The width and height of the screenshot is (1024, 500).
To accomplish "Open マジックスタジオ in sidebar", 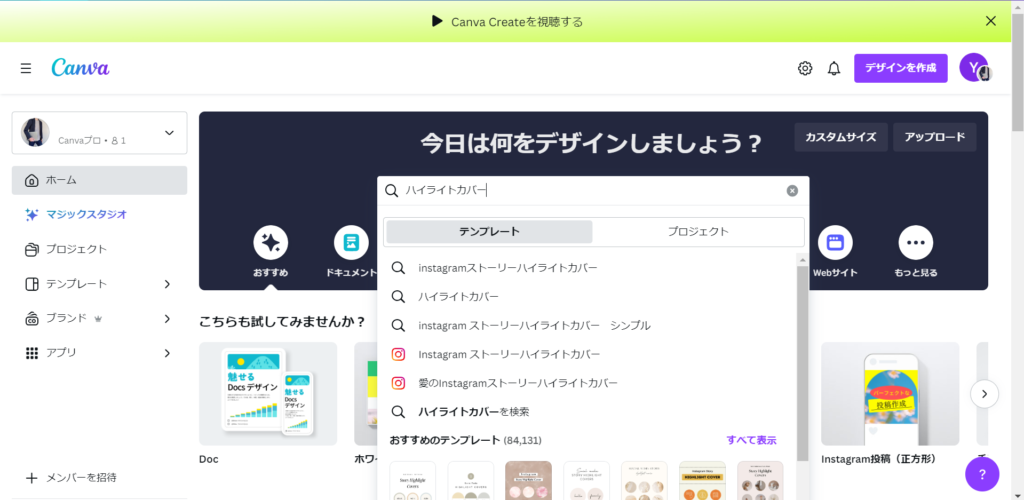I will (x=99, y=214).
